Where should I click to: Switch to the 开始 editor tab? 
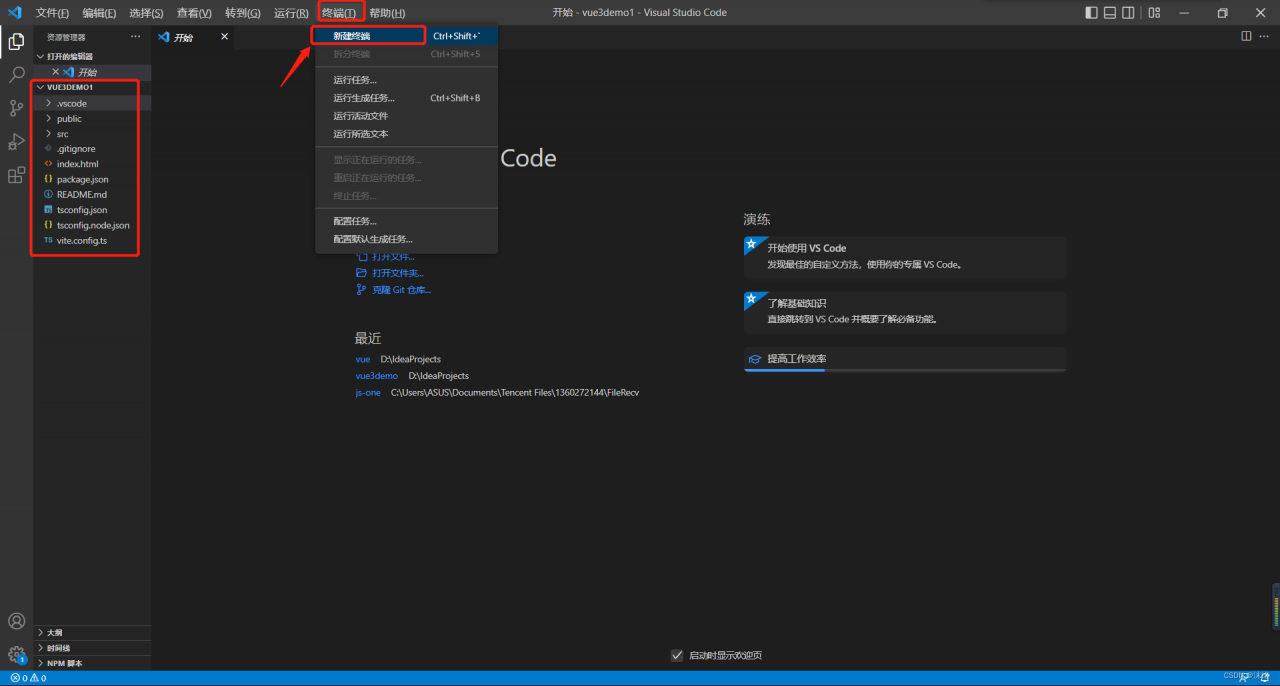tap(192, 37)
